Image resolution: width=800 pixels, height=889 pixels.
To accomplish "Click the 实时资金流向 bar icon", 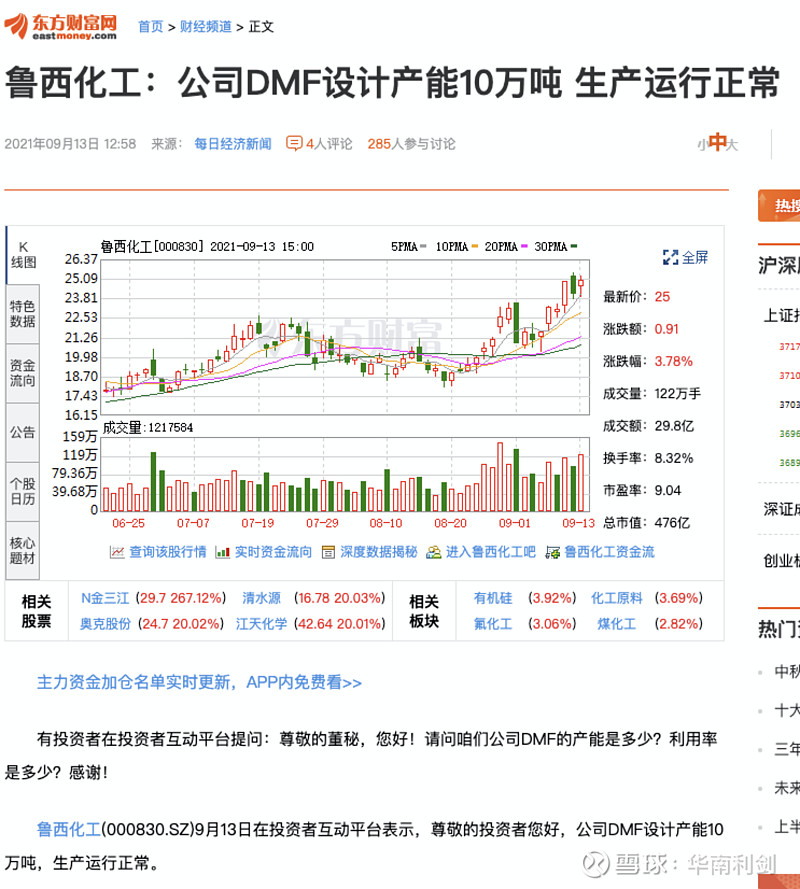I will point(222,552).
